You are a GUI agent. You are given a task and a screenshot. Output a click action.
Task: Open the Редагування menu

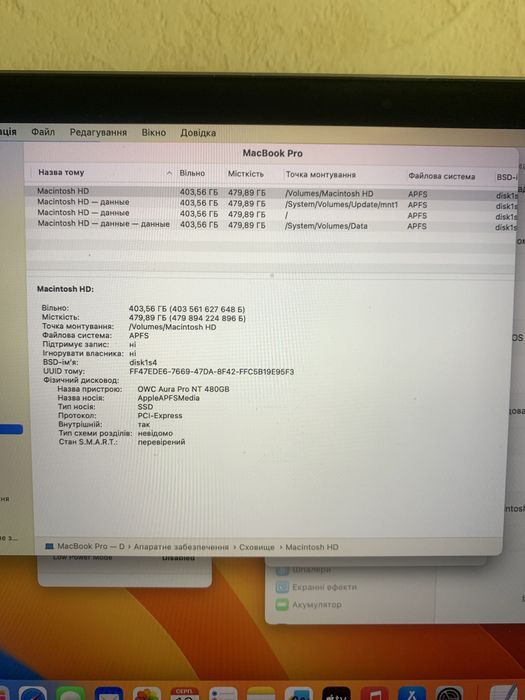[x=98, y=133]
